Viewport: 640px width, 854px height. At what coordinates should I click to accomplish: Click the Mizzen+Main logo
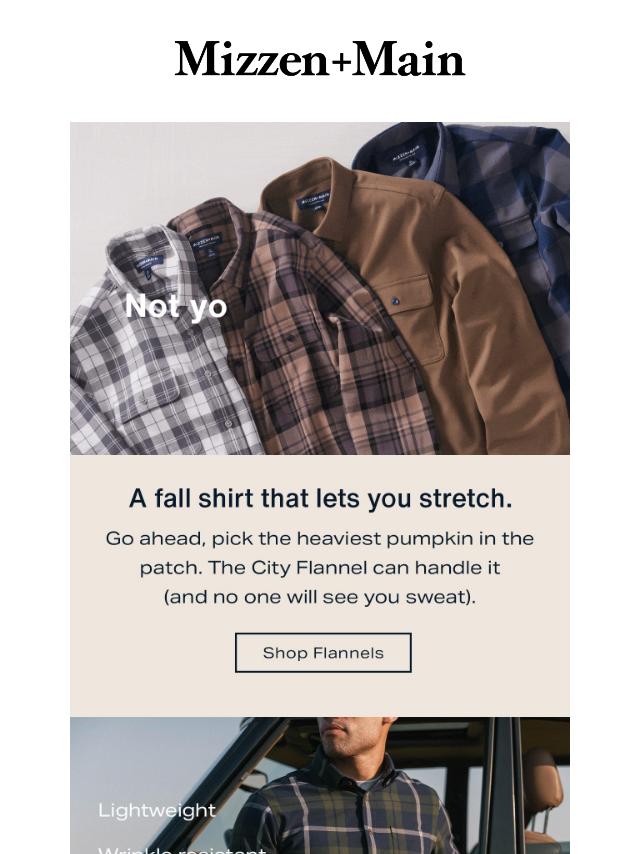pyautogui.click(x=320, y=59)
